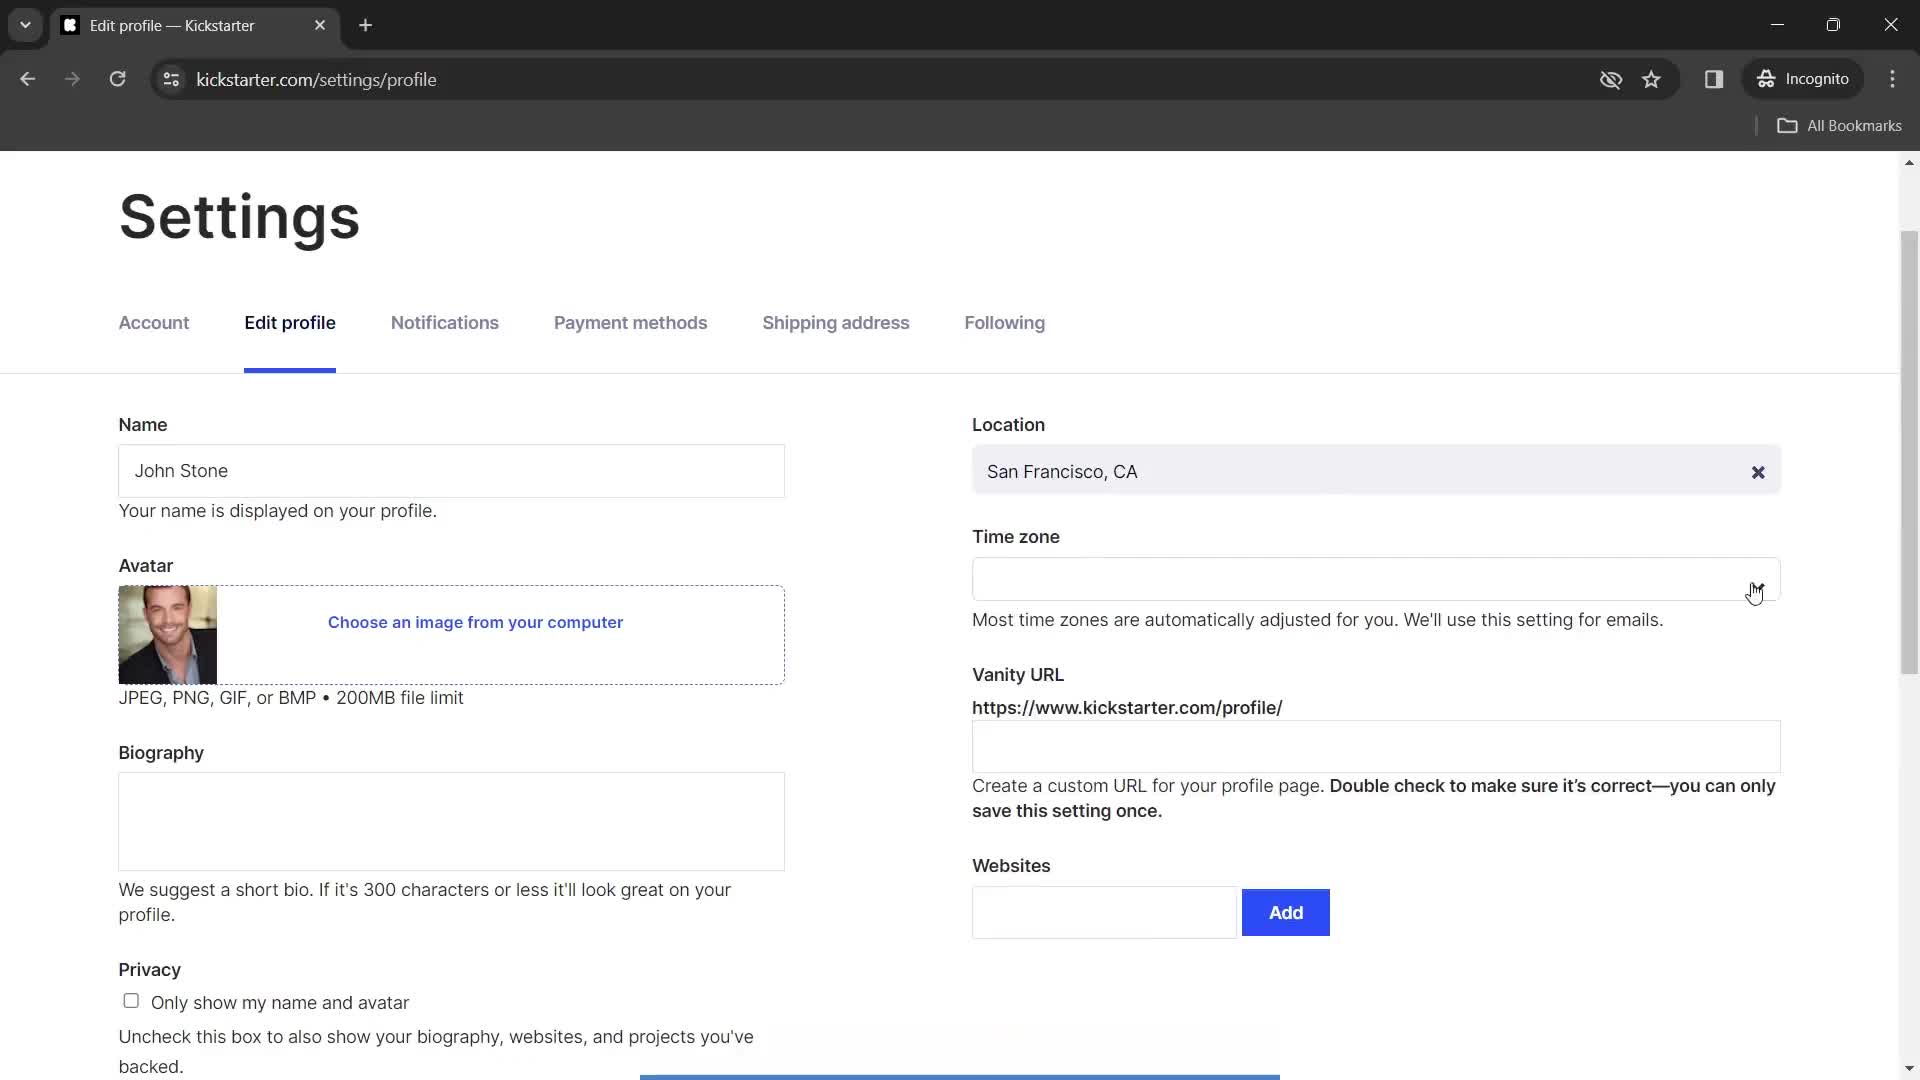Open the Chrome three-dot menu
Screen dimensions: 1920x1080
coord(1892,79)
